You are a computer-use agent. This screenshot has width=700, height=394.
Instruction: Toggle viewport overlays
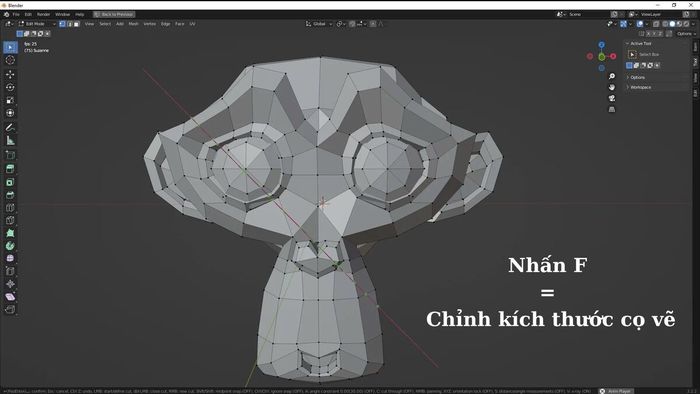pyautogui.click(x=640, y=24)
